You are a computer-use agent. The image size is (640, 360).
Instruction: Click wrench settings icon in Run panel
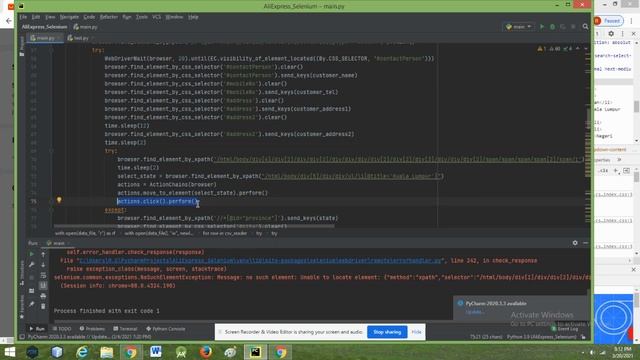click(x=32, y=265)
